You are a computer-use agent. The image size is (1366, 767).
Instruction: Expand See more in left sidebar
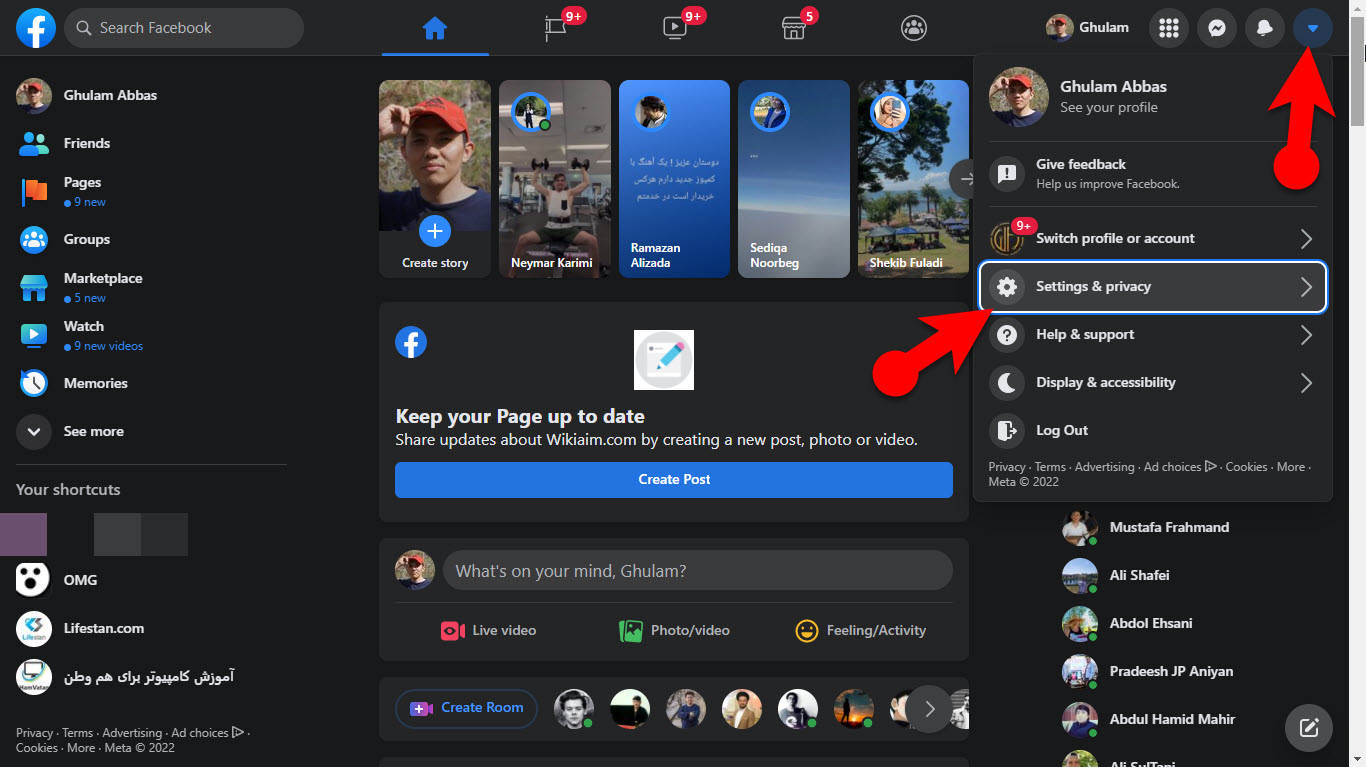(x=93, y=431)
